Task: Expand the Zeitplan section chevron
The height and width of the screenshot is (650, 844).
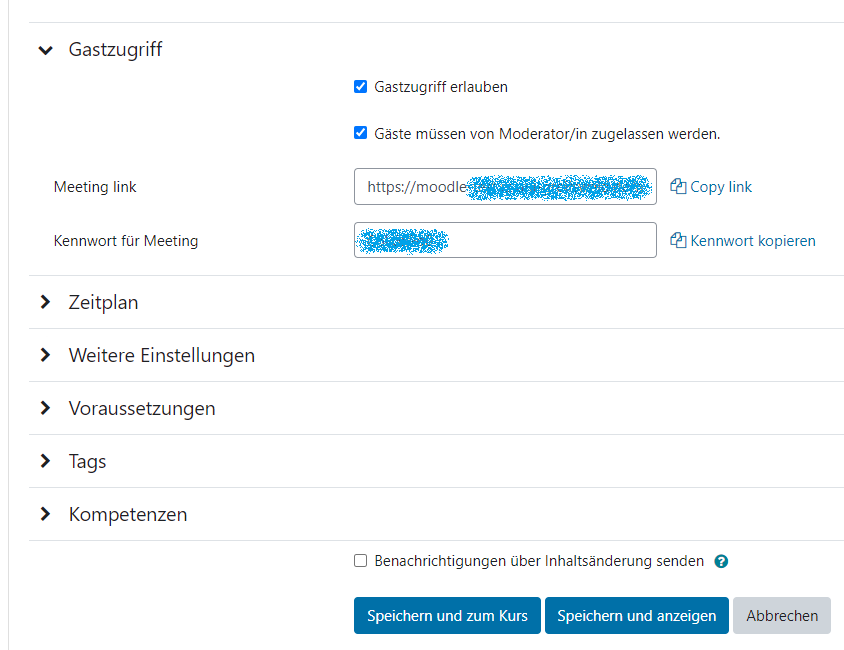Action: tap(45, 302)
